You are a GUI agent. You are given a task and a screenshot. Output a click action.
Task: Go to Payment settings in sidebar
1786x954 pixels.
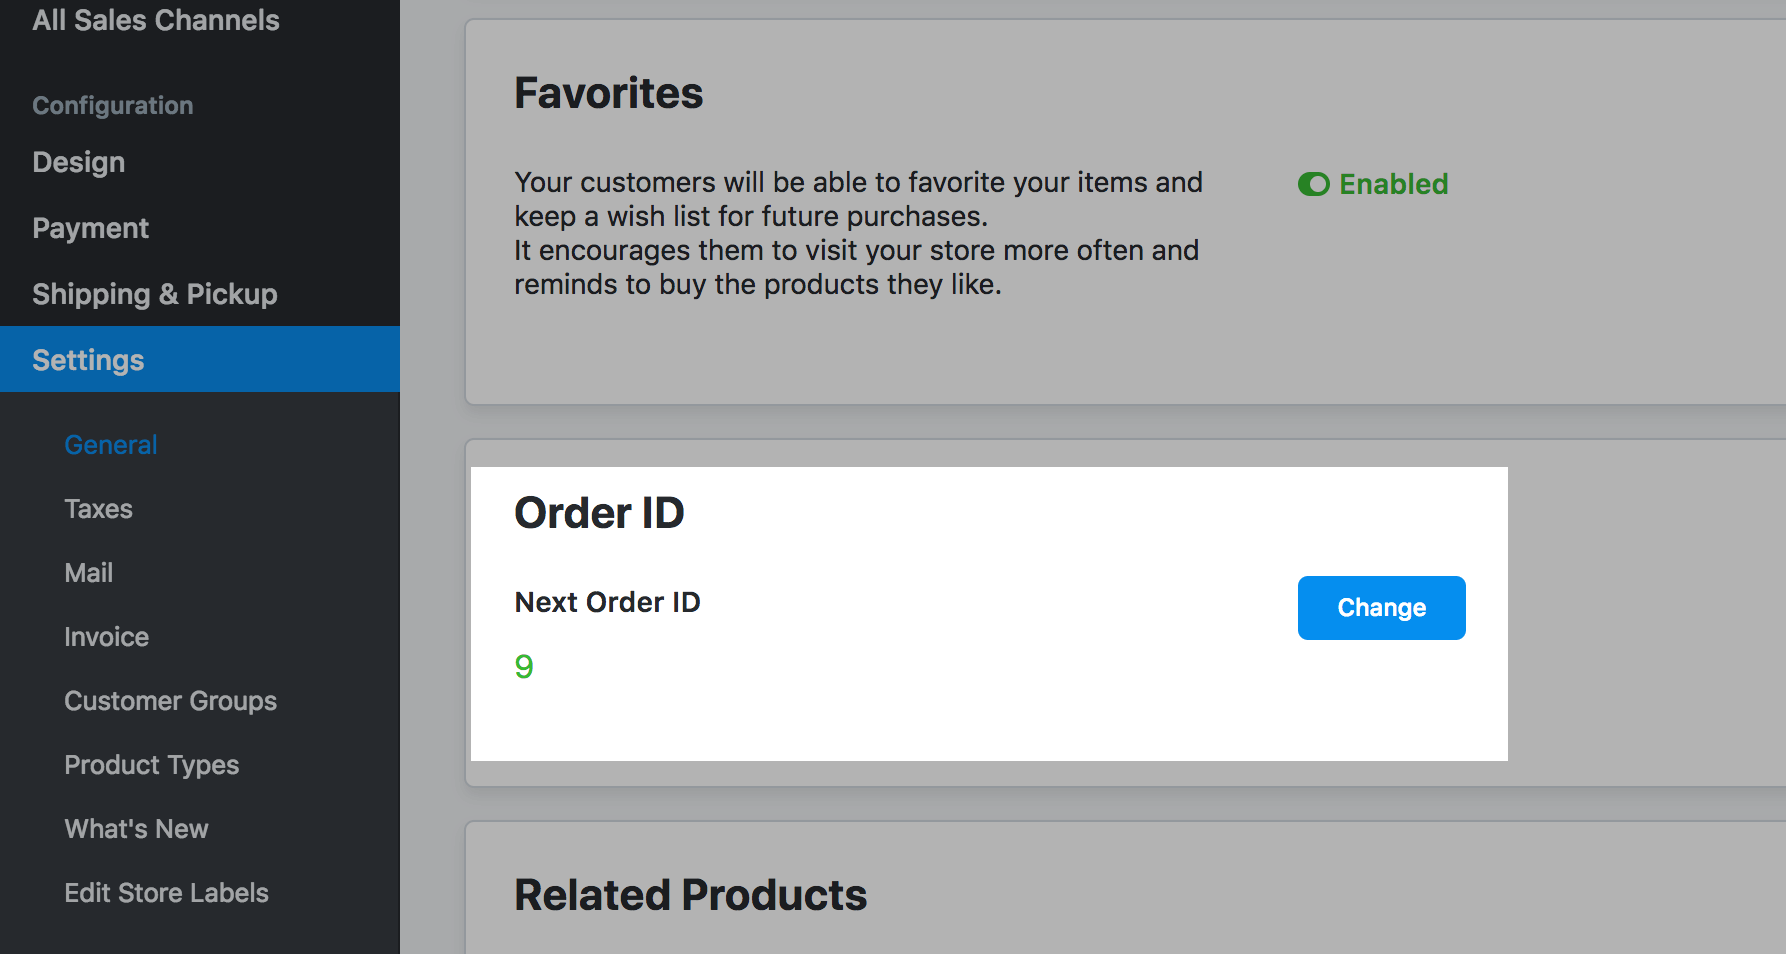91,228
